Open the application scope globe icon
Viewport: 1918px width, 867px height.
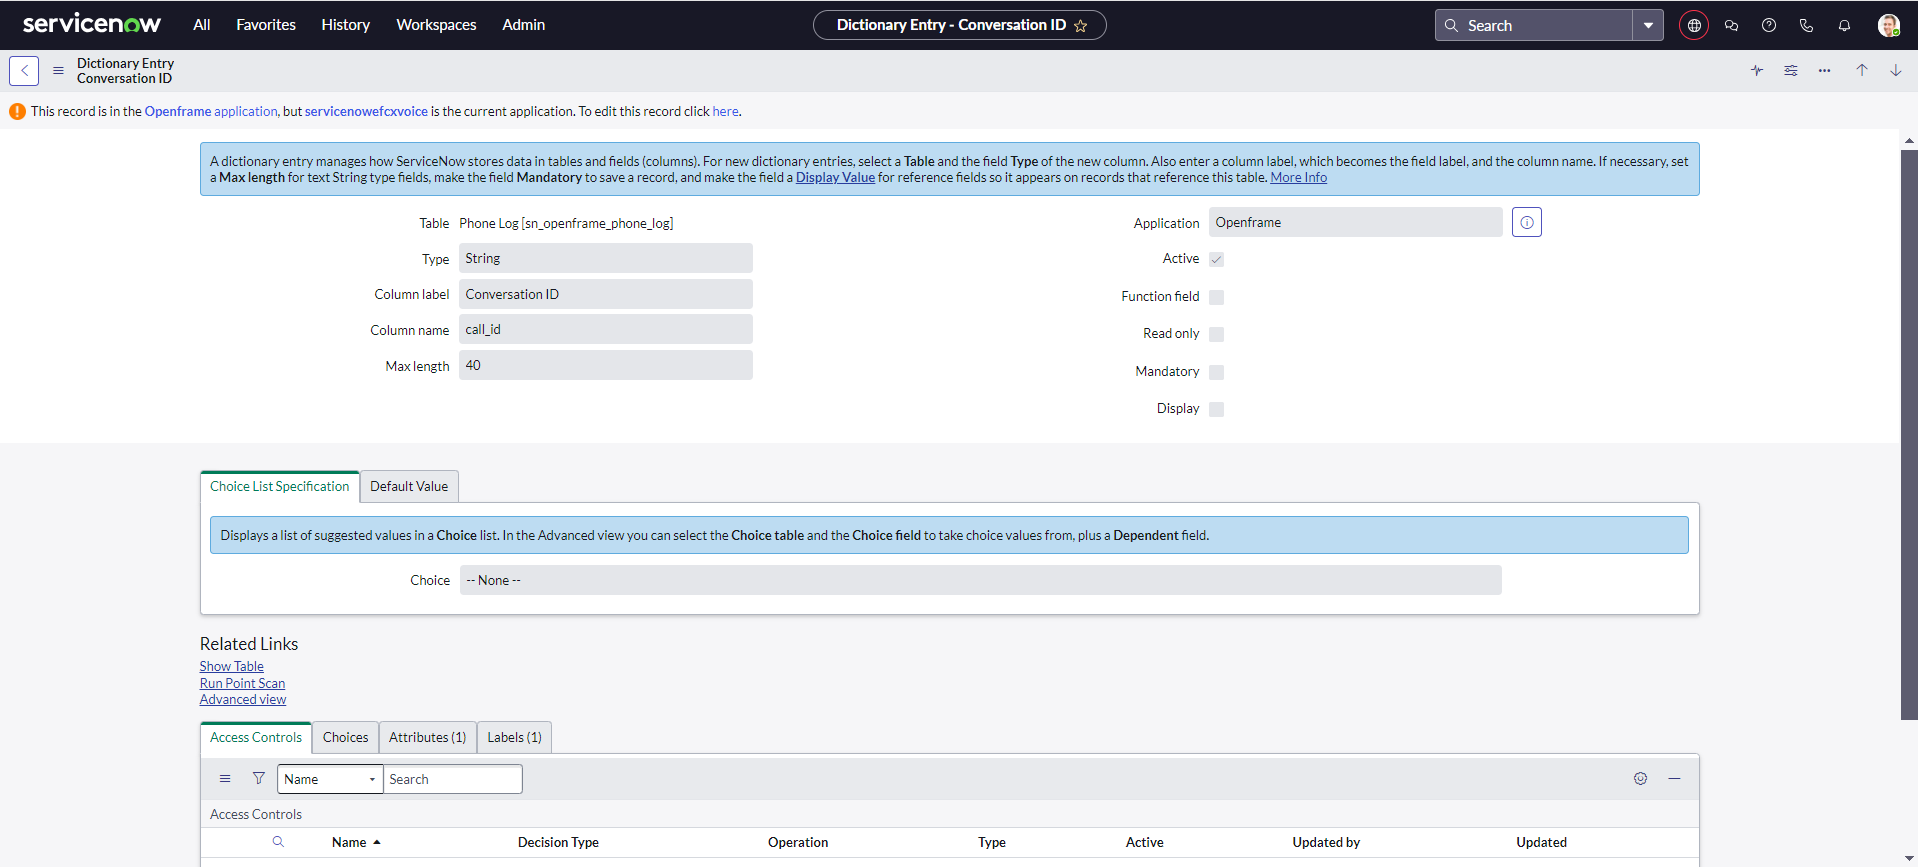point(1694,26)
